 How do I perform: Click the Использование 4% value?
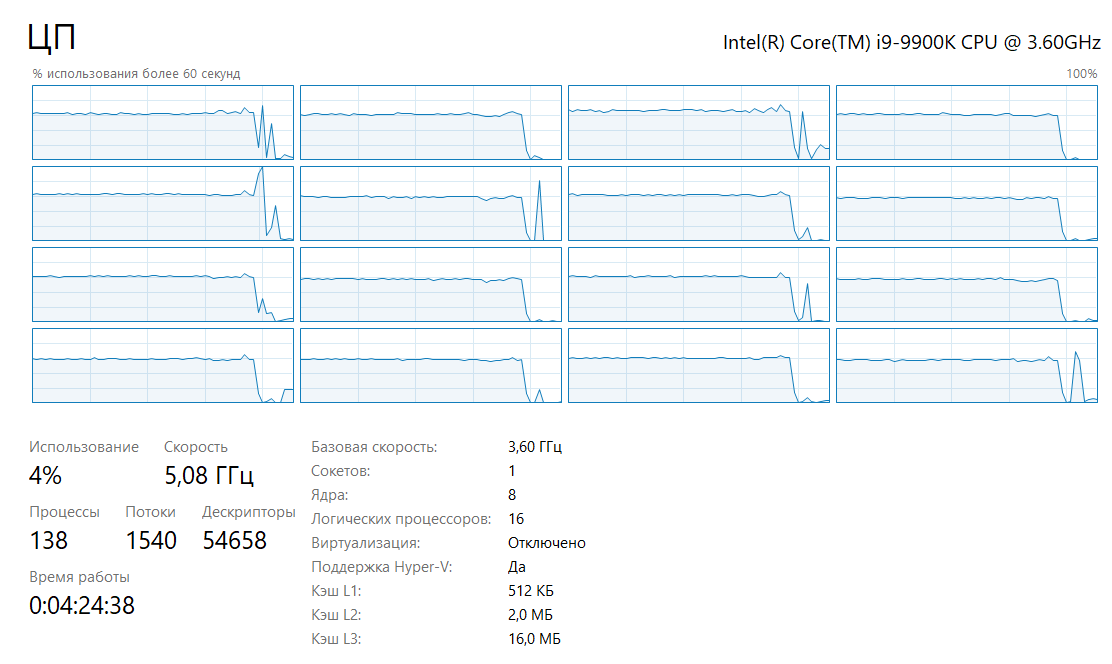(x=46, y=475)
